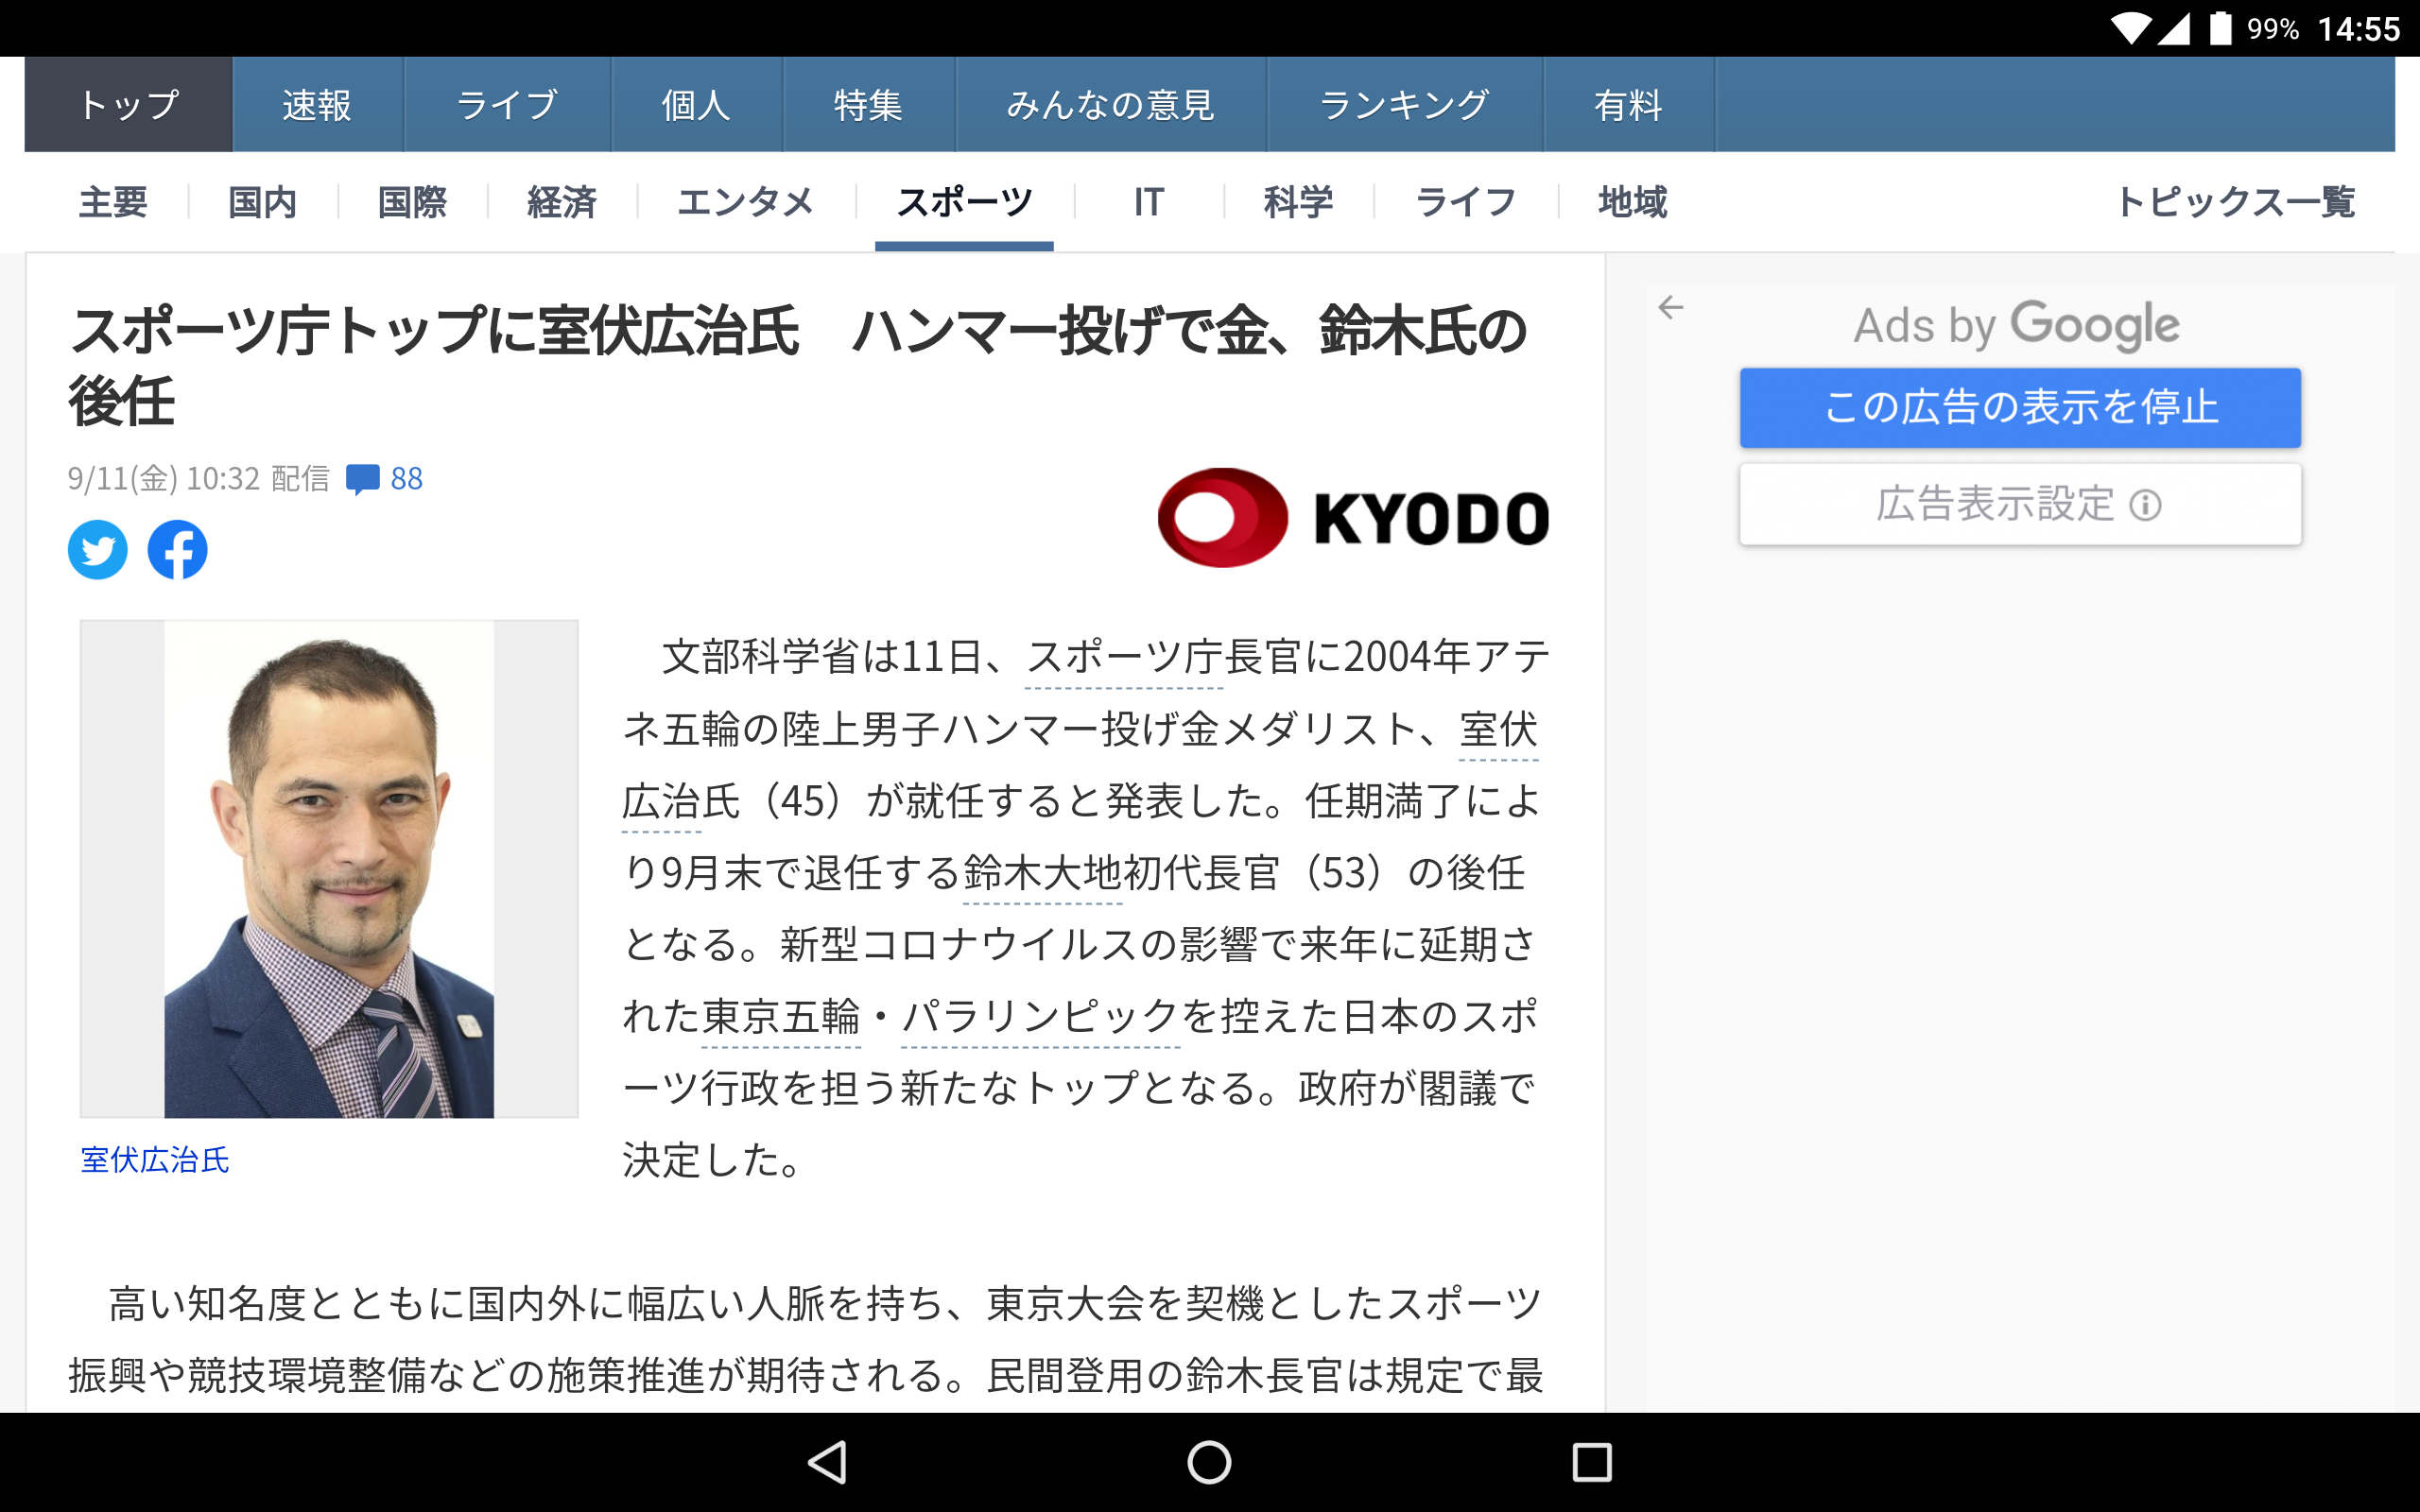Choose the エンタメ category
The height and width of the screenshot is (1512, 2420).
745,202
